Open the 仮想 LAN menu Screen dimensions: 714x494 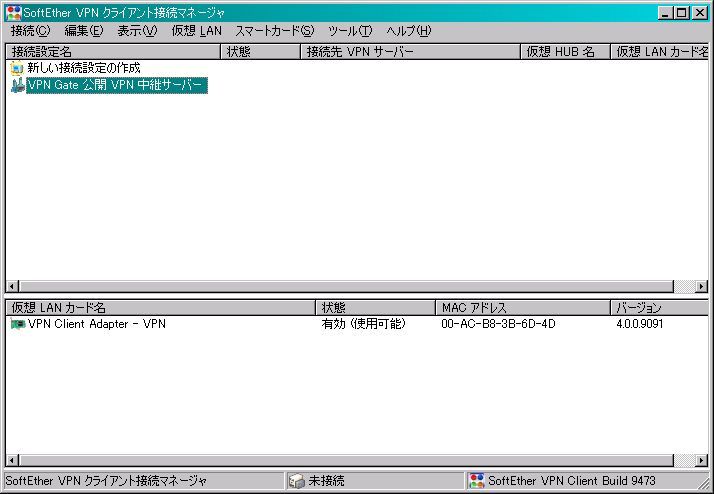coord(197,31)
